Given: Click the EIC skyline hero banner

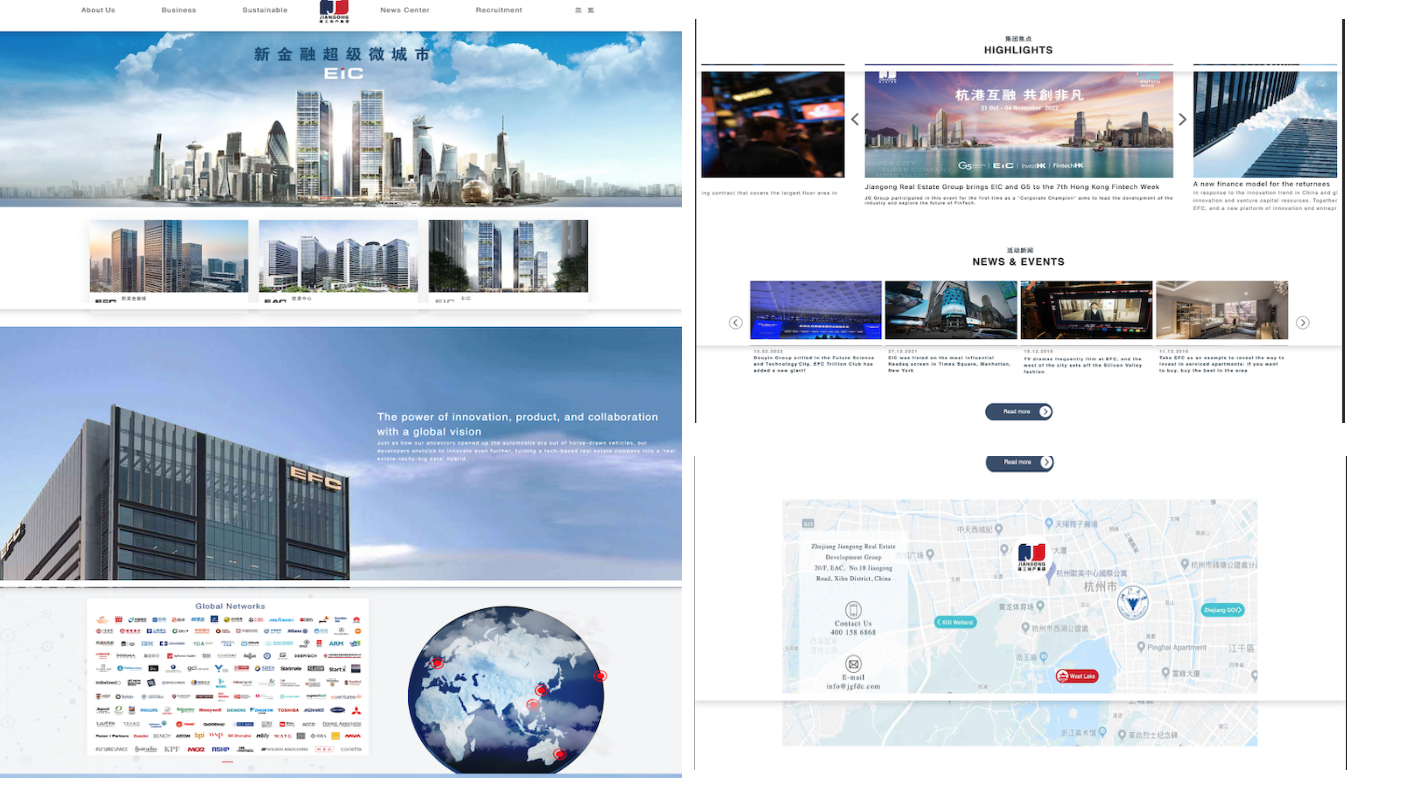Looking at the screenshot, I should [x=341, y=119].
